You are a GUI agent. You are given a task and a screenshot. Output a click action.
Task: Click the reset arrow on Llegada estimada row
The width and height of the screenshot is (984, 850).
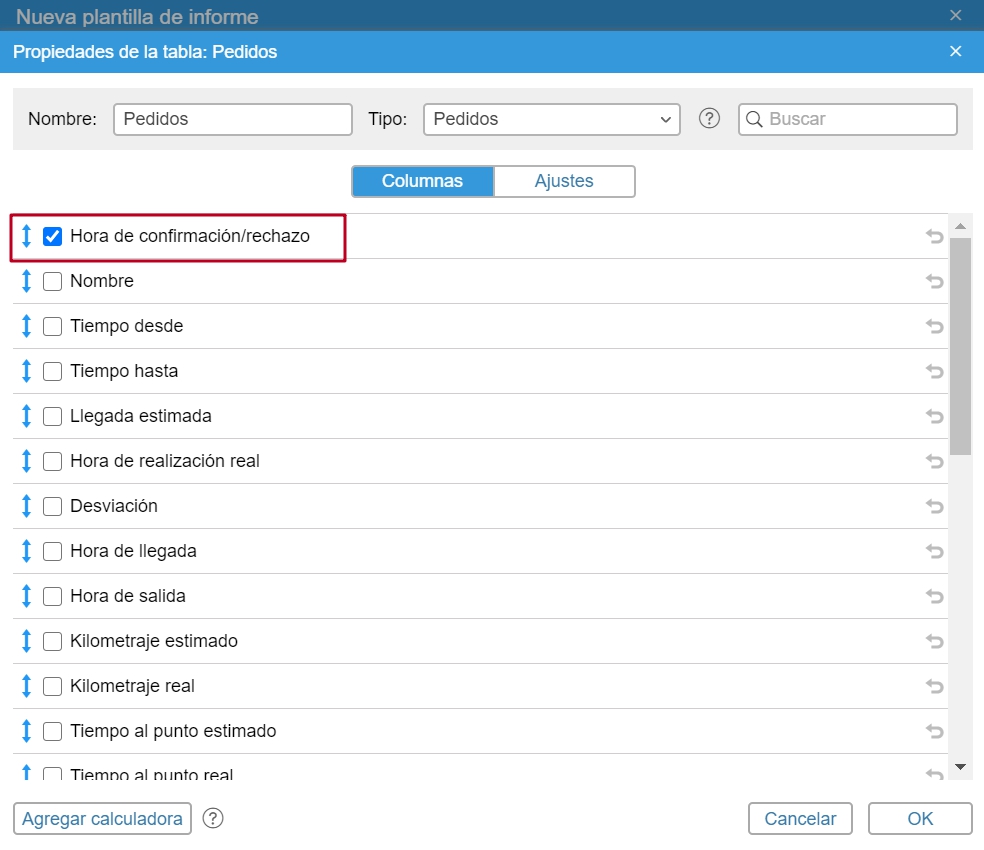[935, 416]
